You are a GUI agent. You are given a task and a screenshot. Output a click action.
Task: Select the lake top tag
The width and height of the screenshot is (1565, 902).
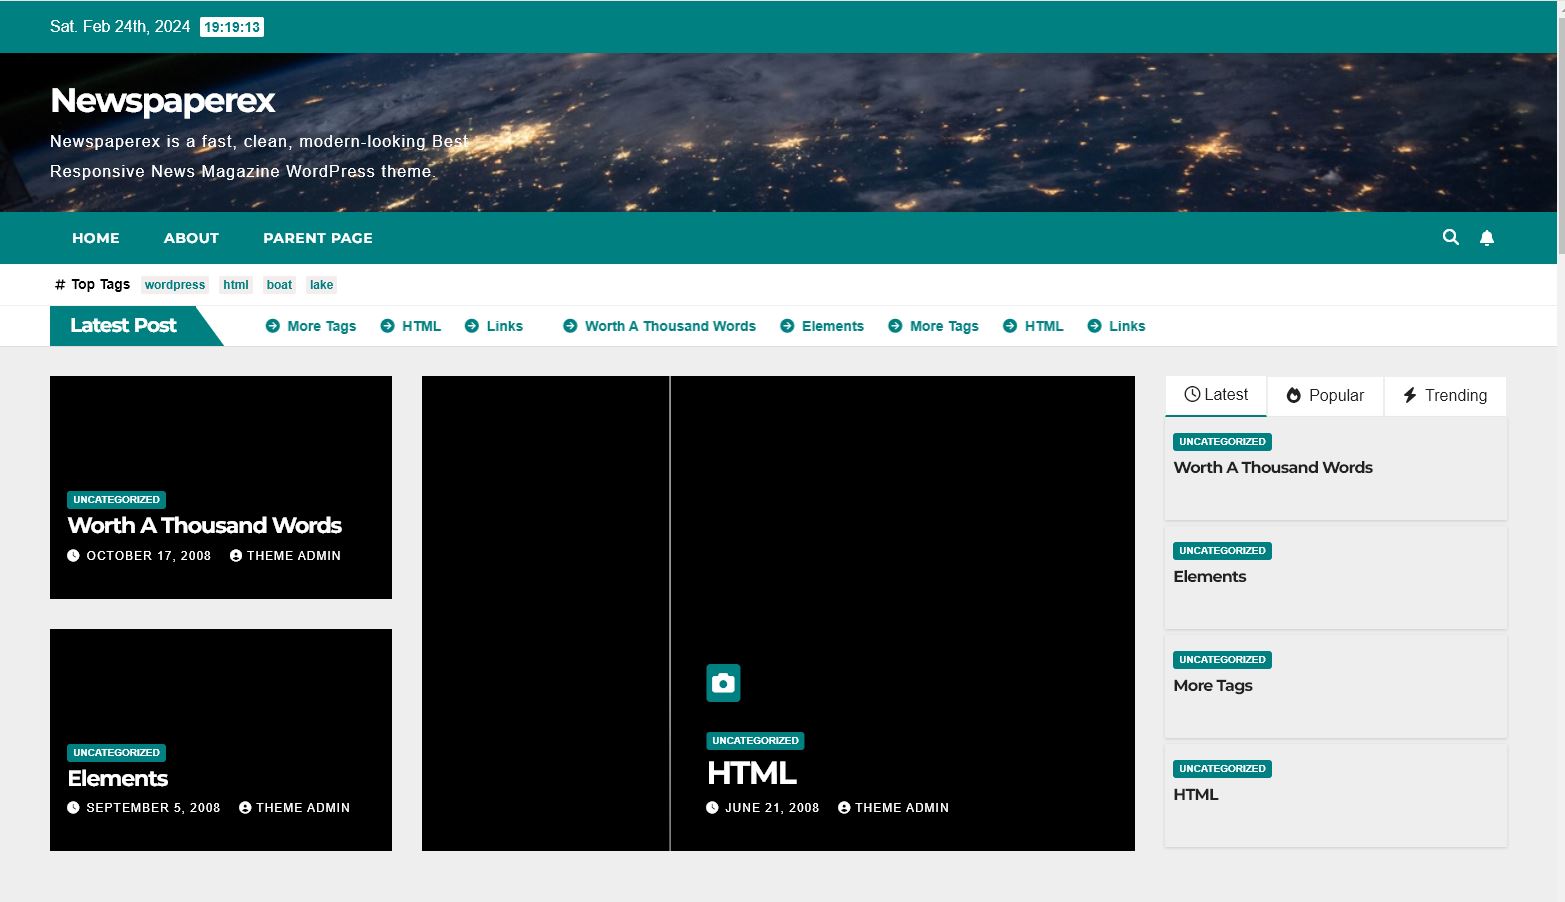click(x=321, y=285)
